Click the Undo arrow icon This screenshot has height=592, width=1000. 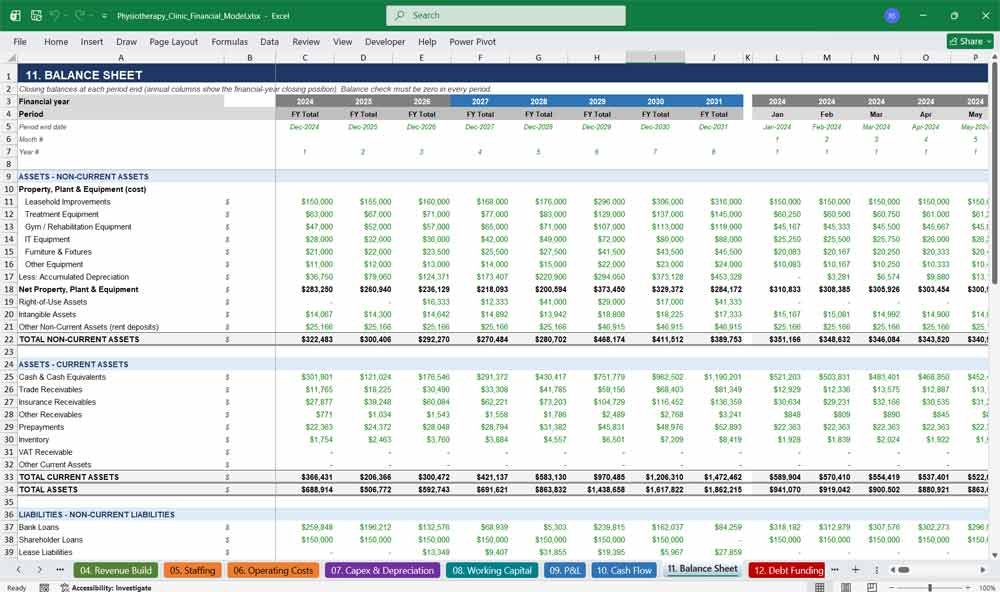(55, 15)
